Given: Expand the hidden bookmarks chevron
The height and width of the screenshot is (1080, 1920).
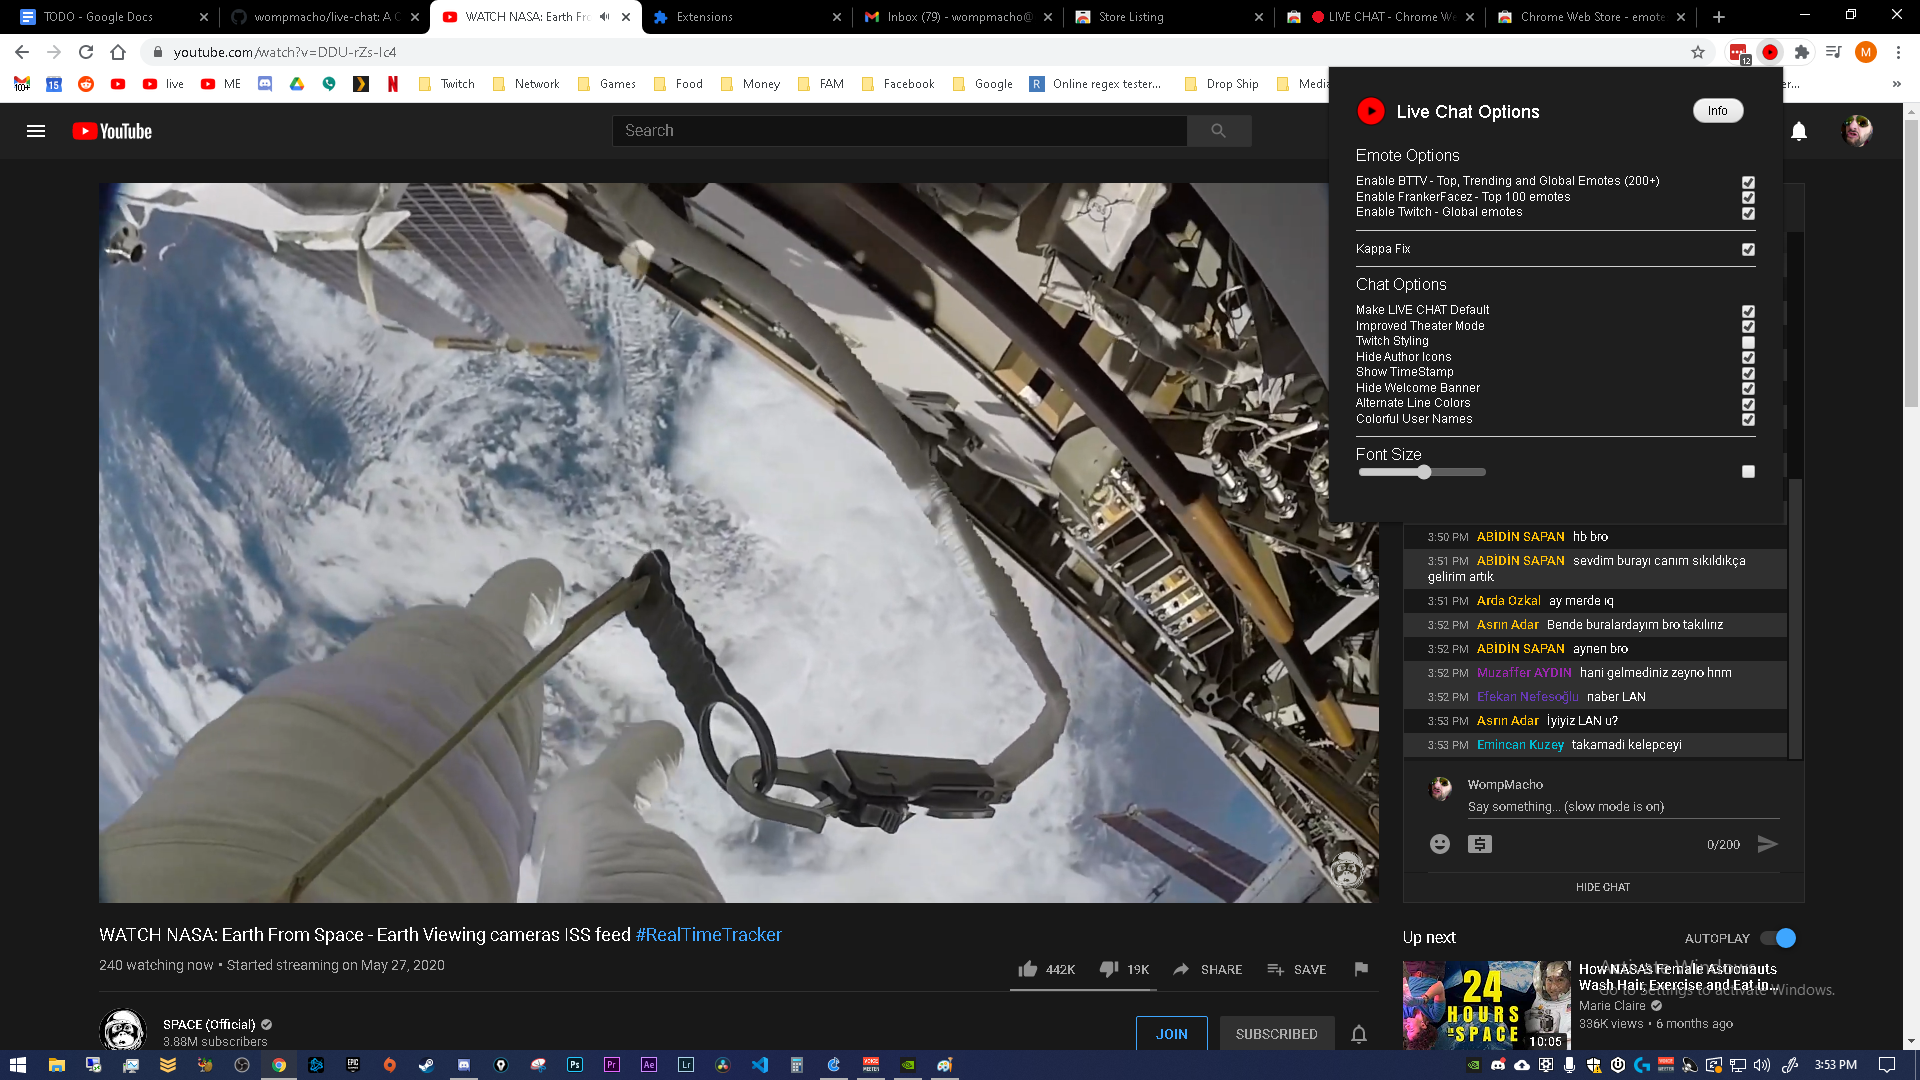Looking at the screenshot, I should [1896, 84].
